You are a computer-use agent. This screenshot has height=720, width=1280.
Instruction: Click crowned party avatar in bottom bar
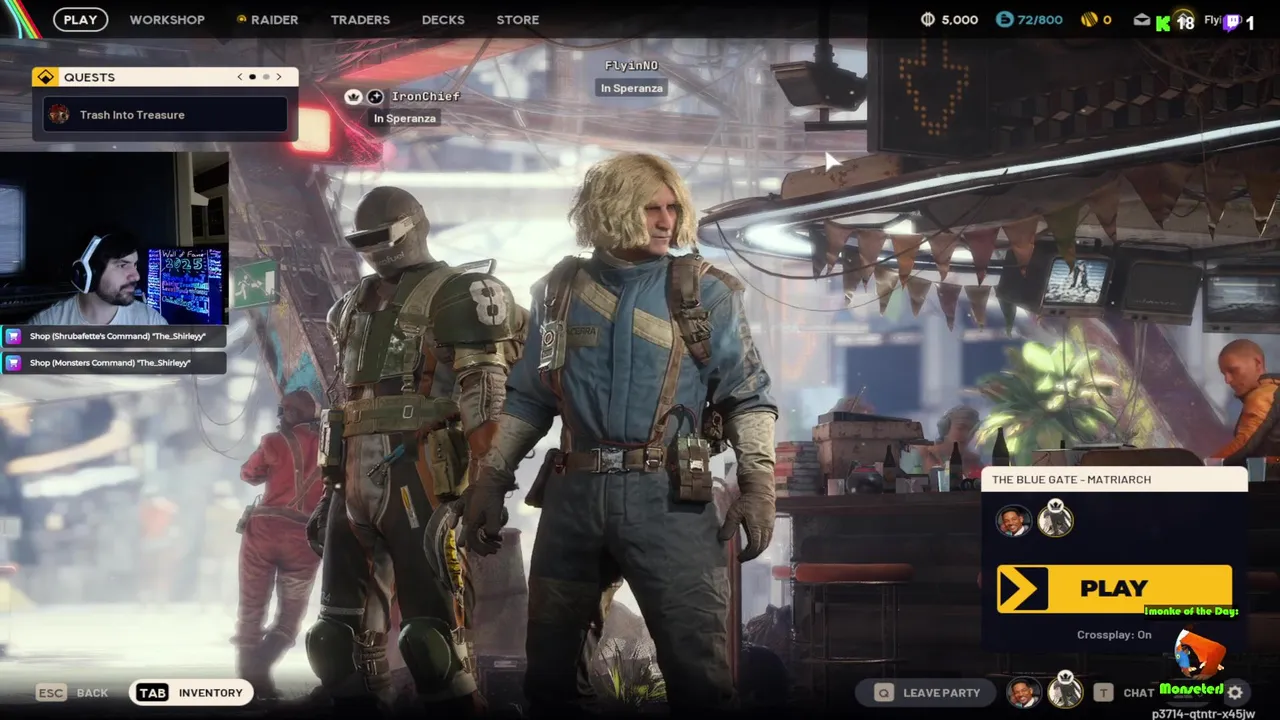click(x=1065, y=690)
